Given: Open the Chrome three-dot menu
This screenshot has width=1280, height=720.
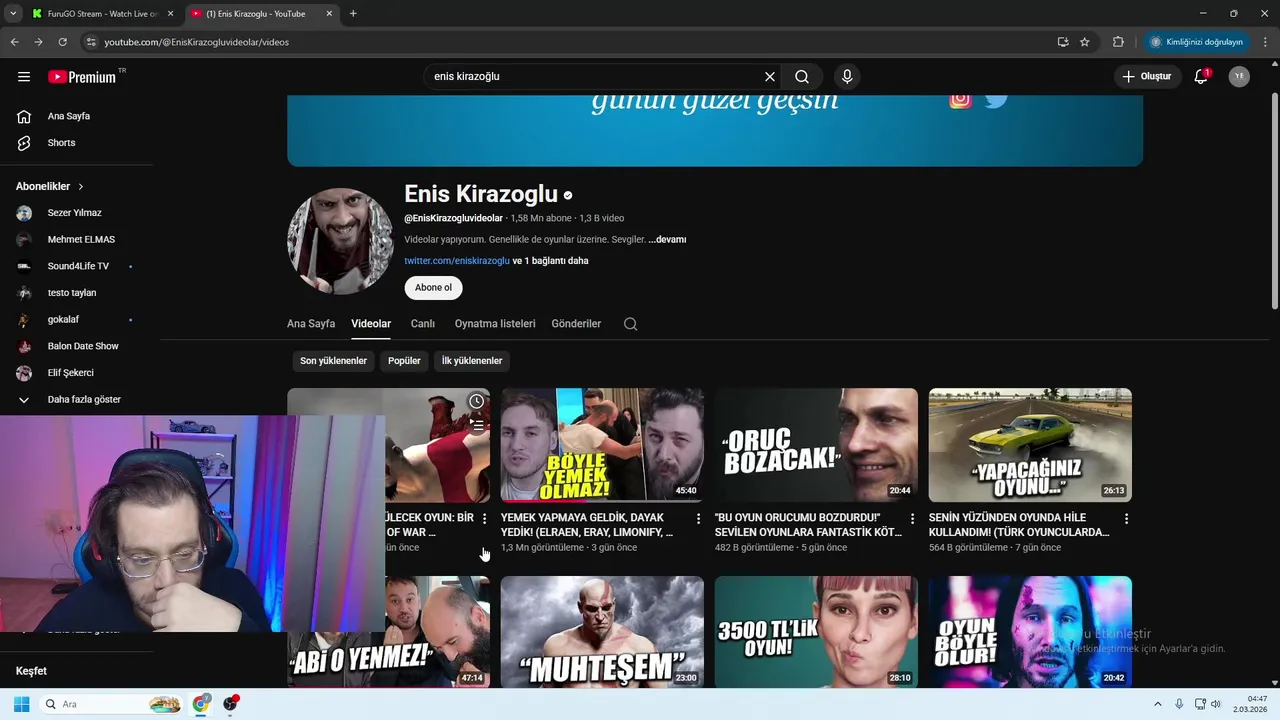Looking at the screenshot, I should pyautogui.click(x=1266, y=42).
